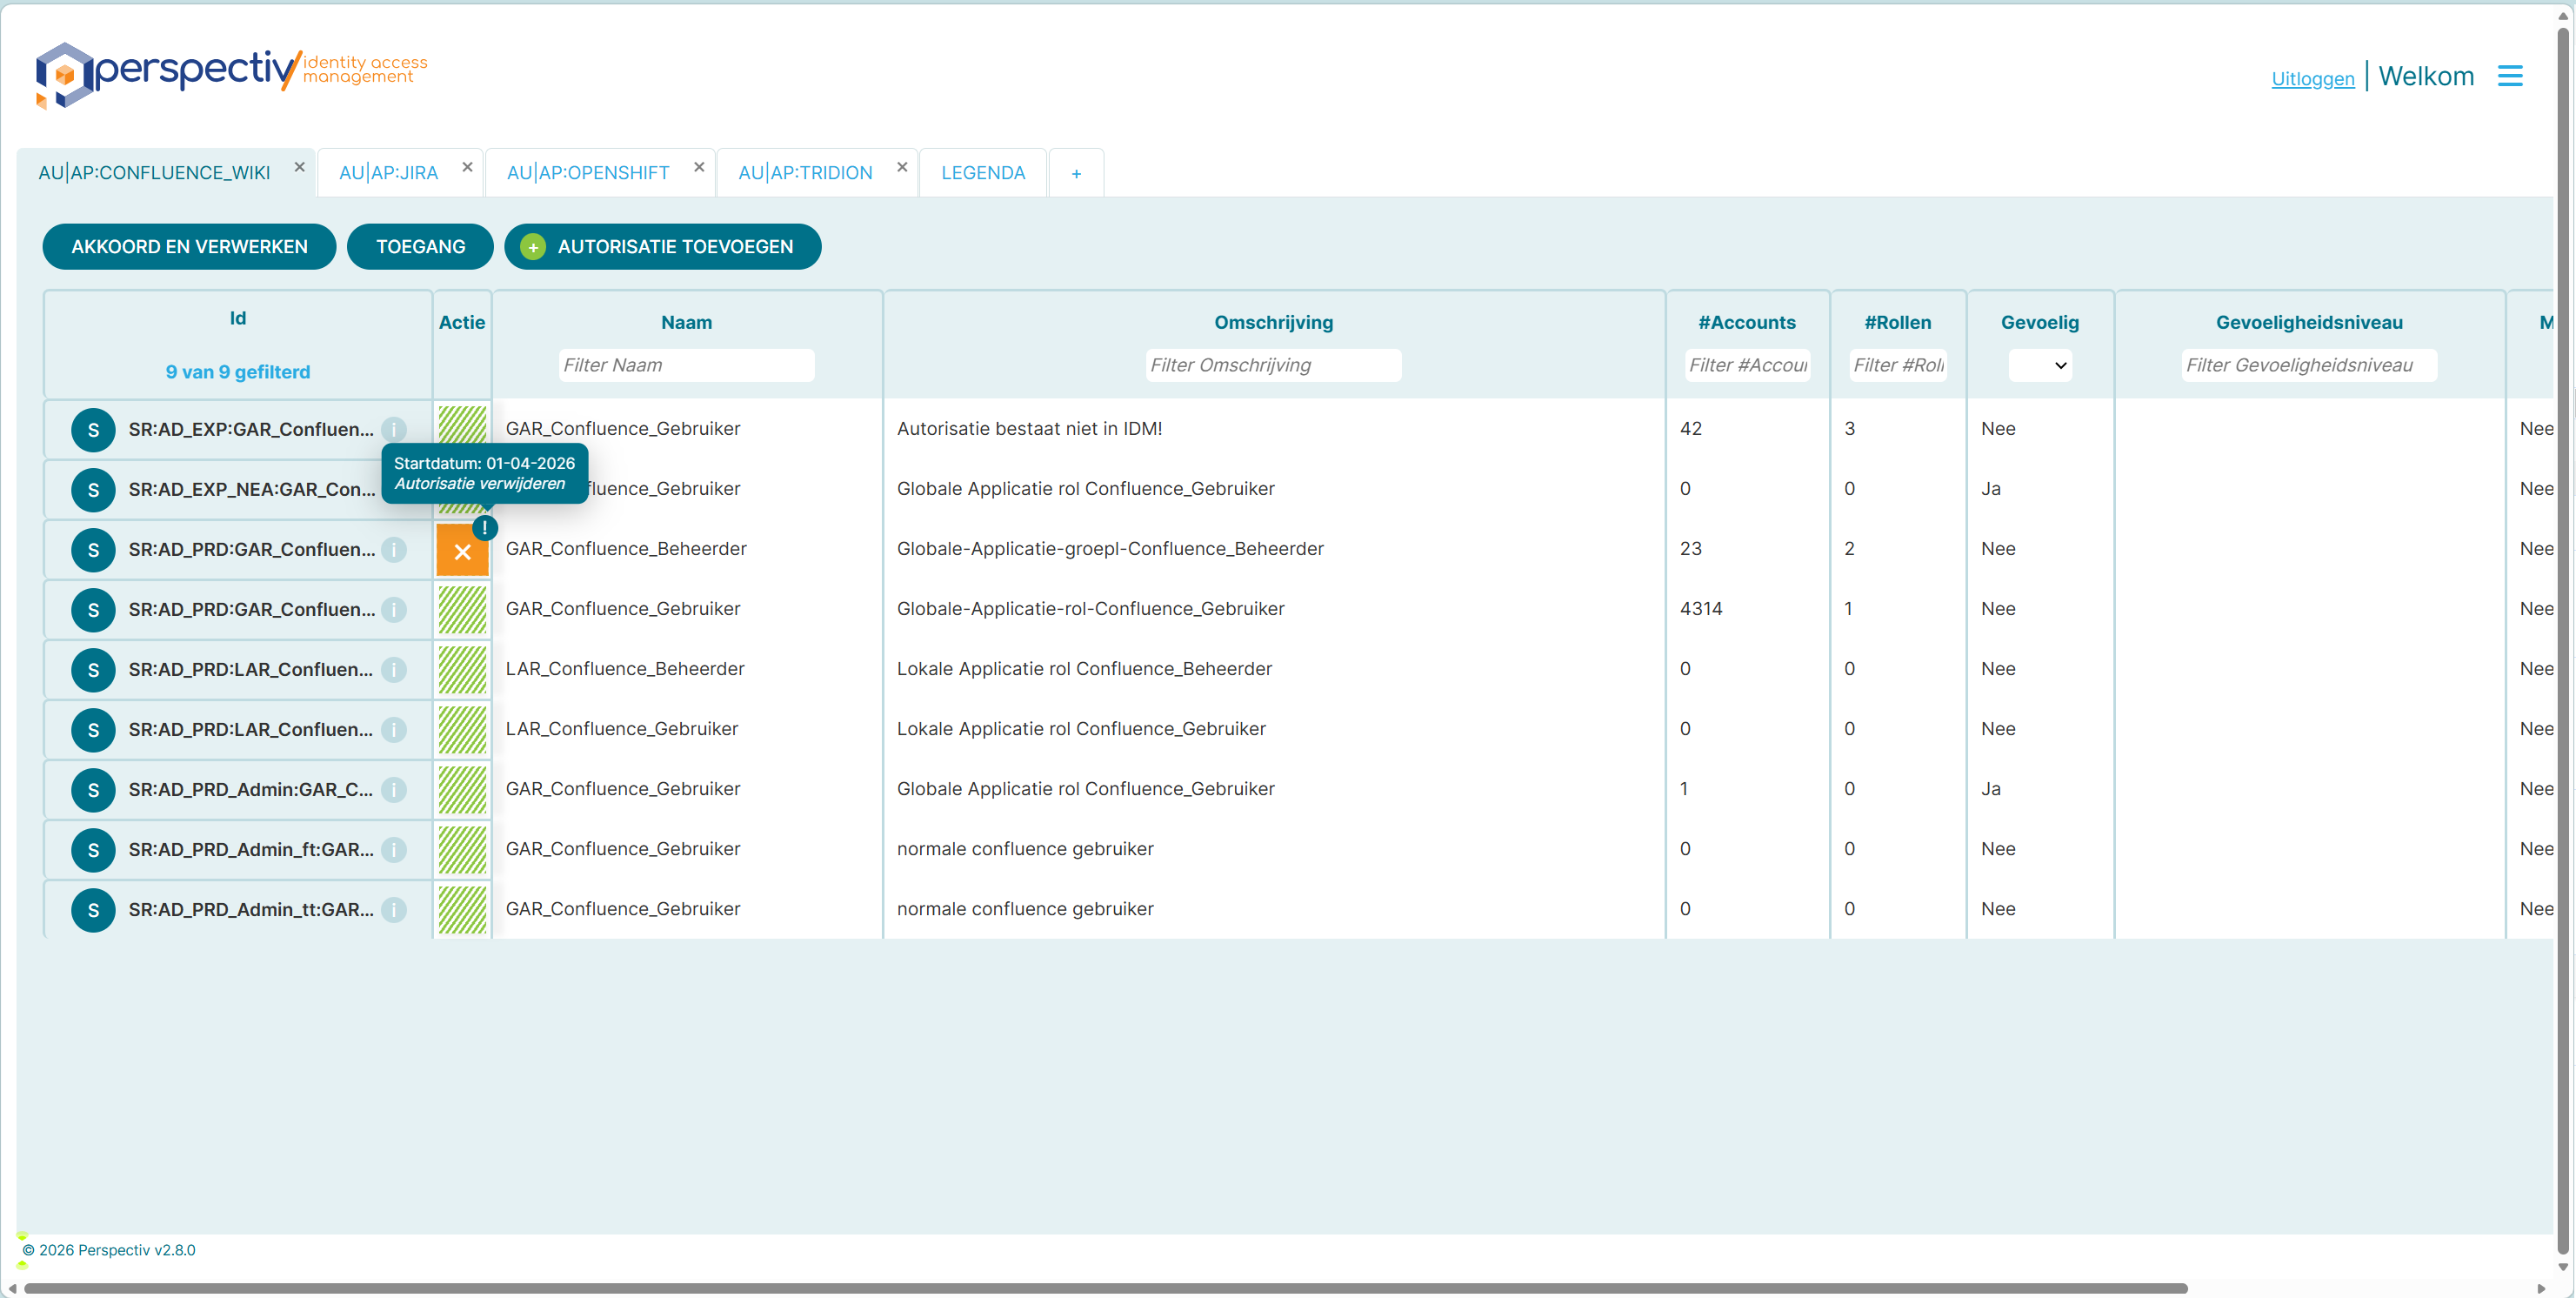
Task: Open the info icon of the SR:AD_PRD_Admin:GAR_C... row
Action: pyautogui.click(x=394, y=790)
